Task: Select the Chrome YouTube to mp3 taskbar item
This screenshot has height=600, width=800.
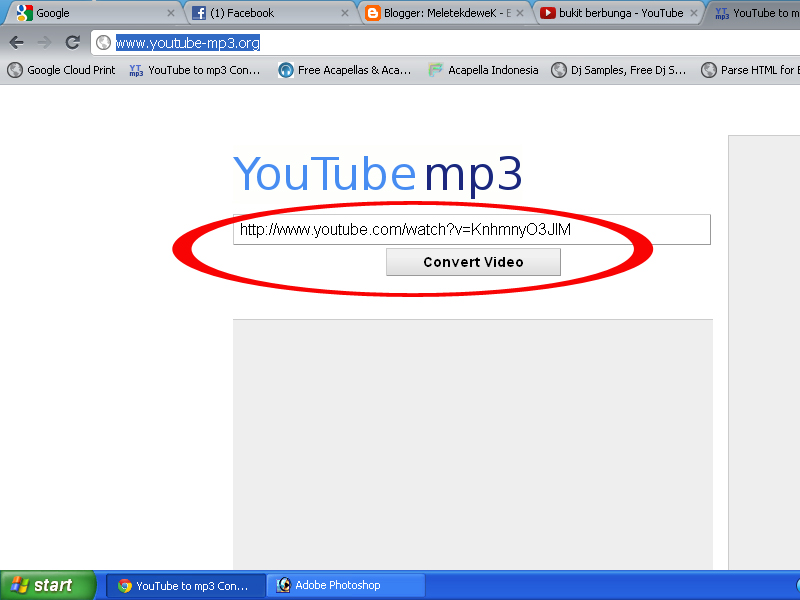Action: [x=186, y=586]
